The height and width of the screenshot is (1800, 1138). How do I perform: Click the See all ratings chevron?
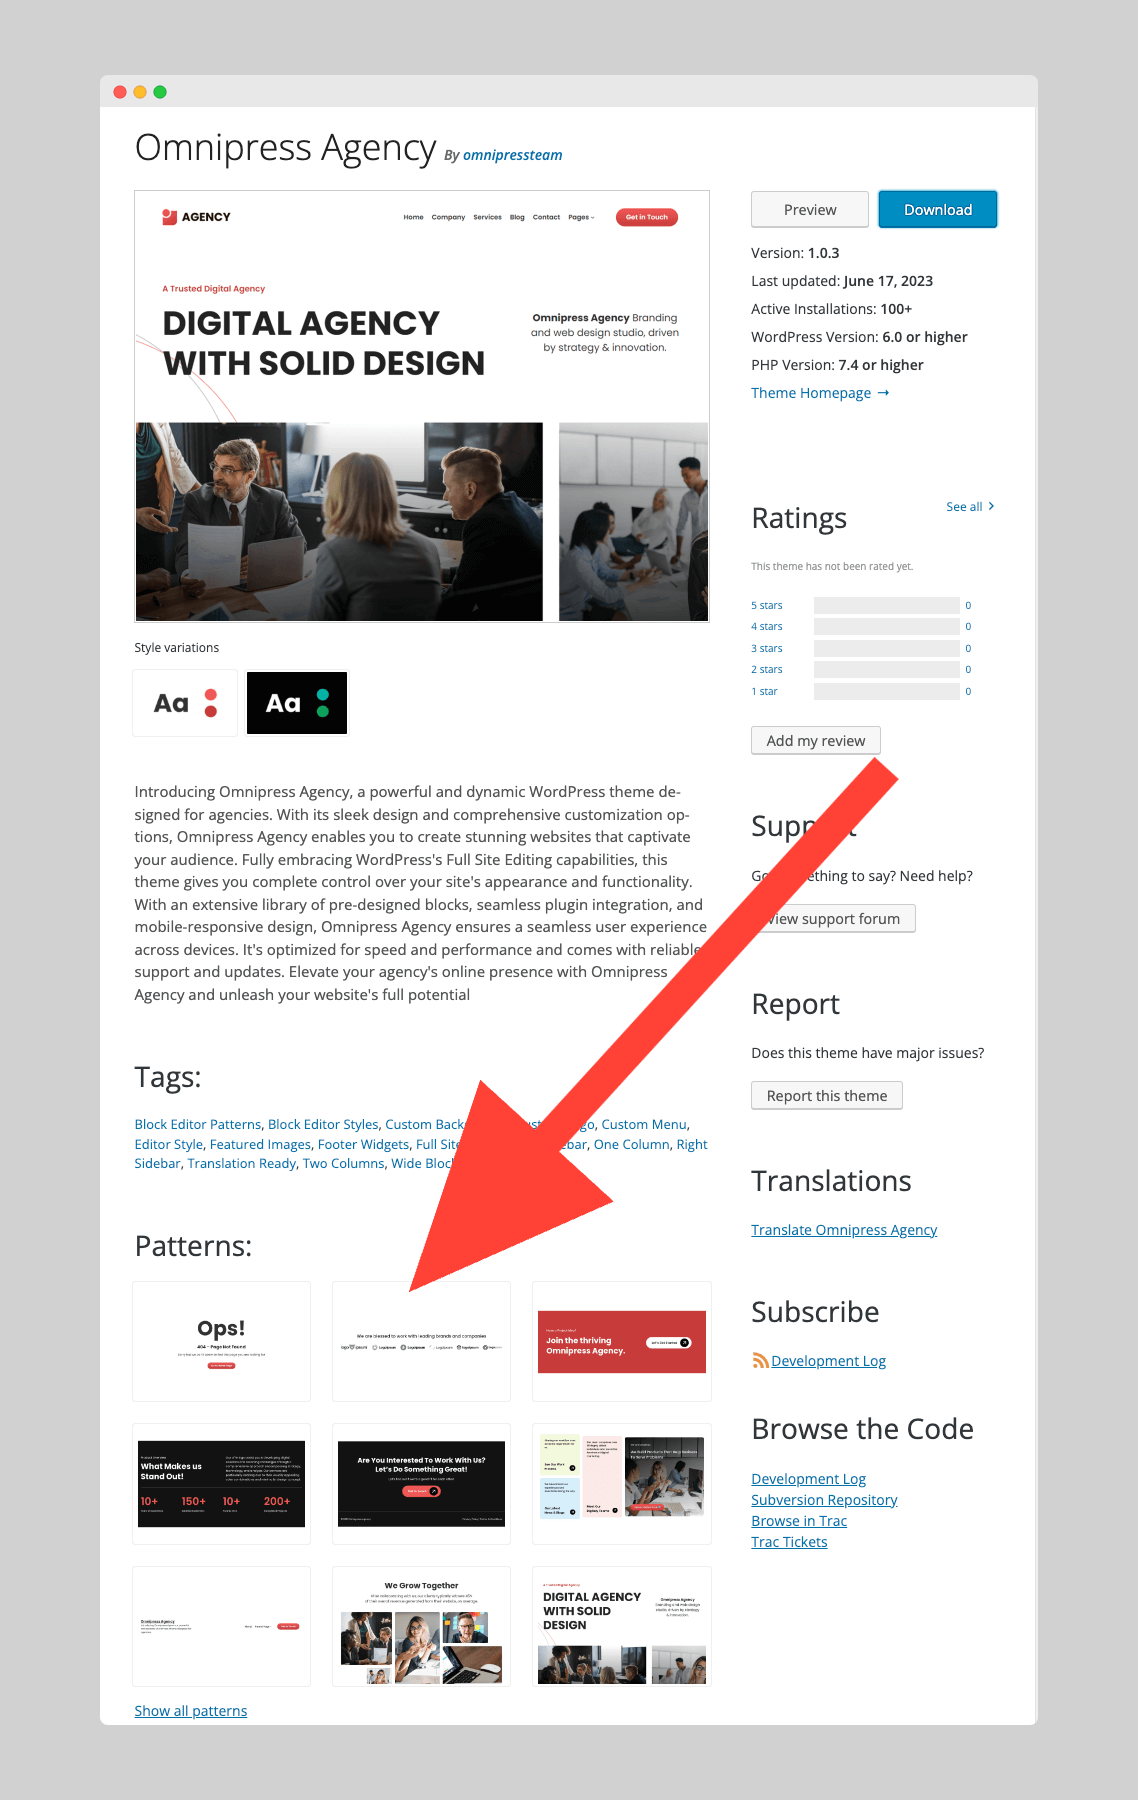[x=991, y=506]
